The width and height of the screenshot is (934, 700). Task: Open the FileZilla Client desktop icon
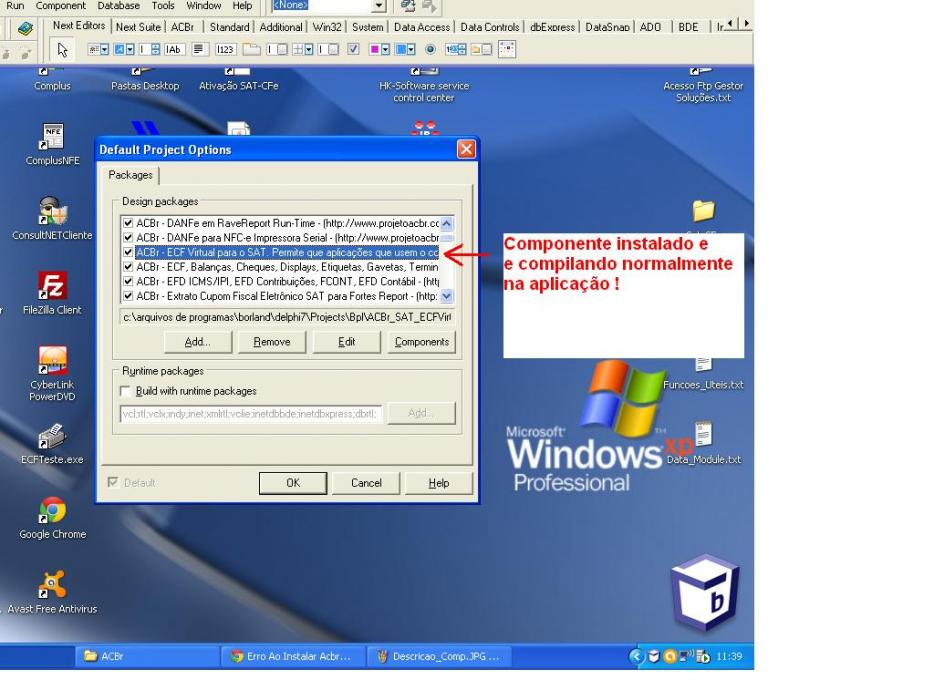(x=52, y=285)
